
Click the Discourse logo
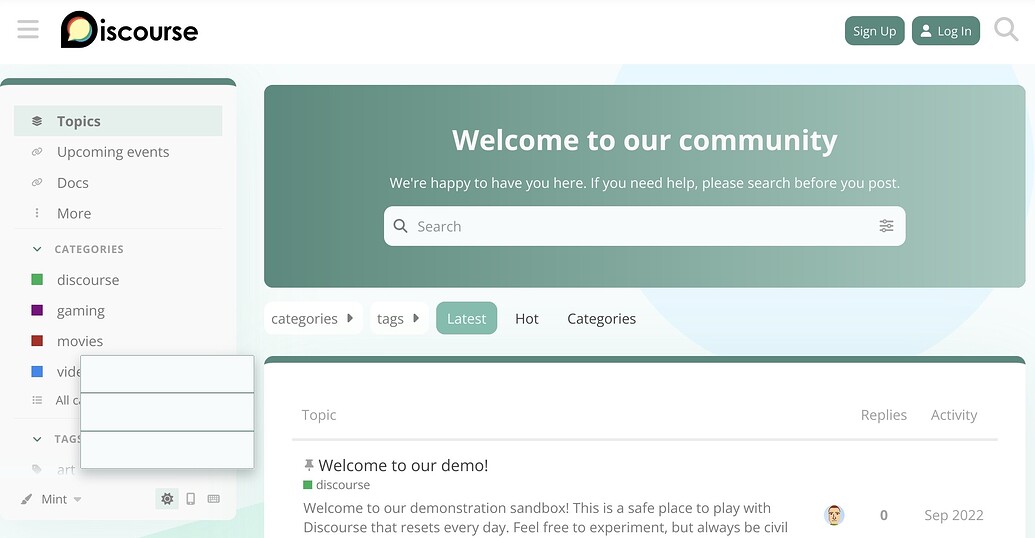click(129, 30)
